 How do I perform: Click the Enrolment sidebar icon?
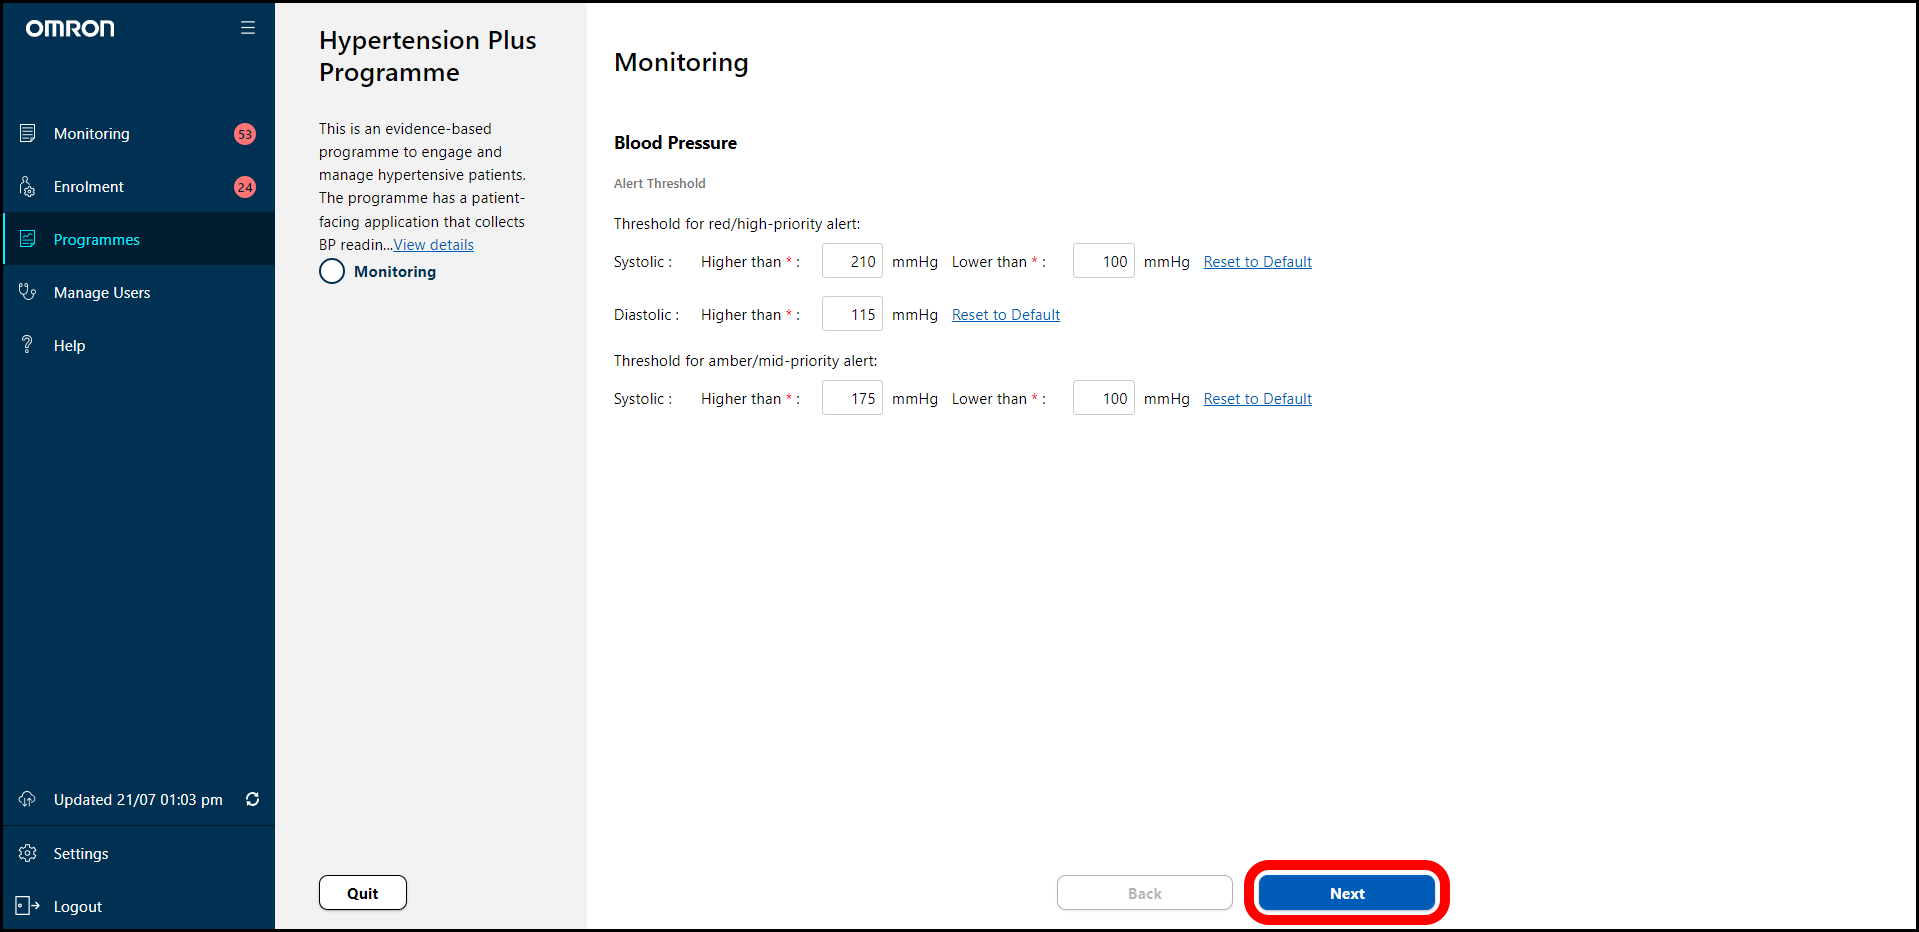[x=28, y=187]
